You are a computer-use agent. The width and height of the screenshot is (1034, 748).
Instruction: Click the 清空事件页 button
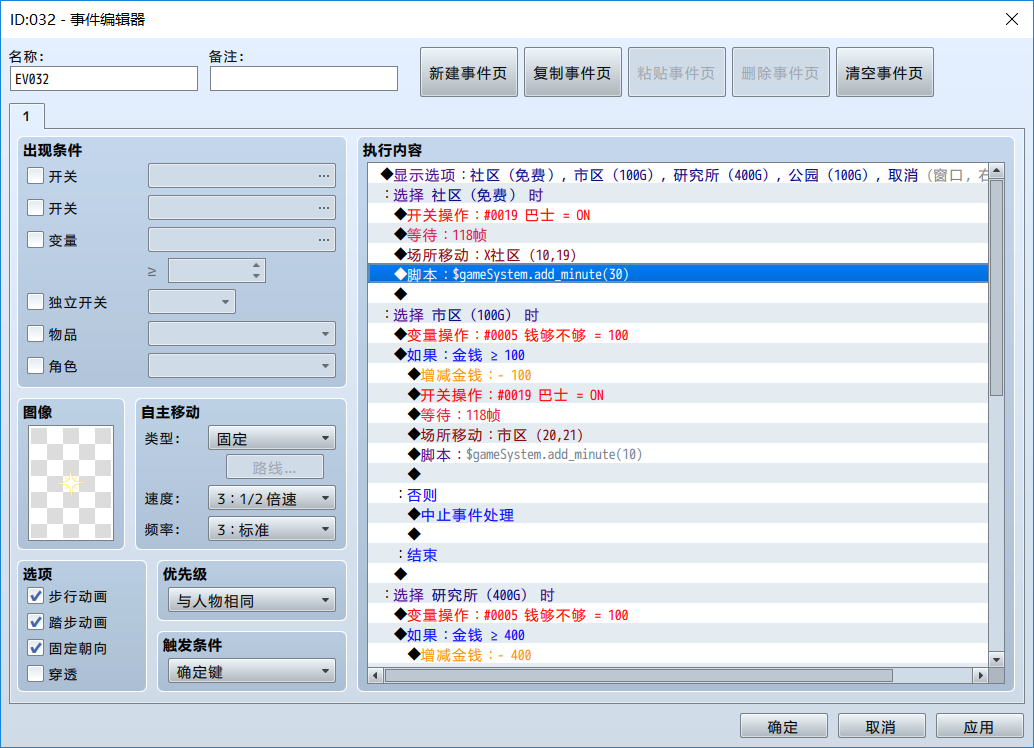coord(885,73)
